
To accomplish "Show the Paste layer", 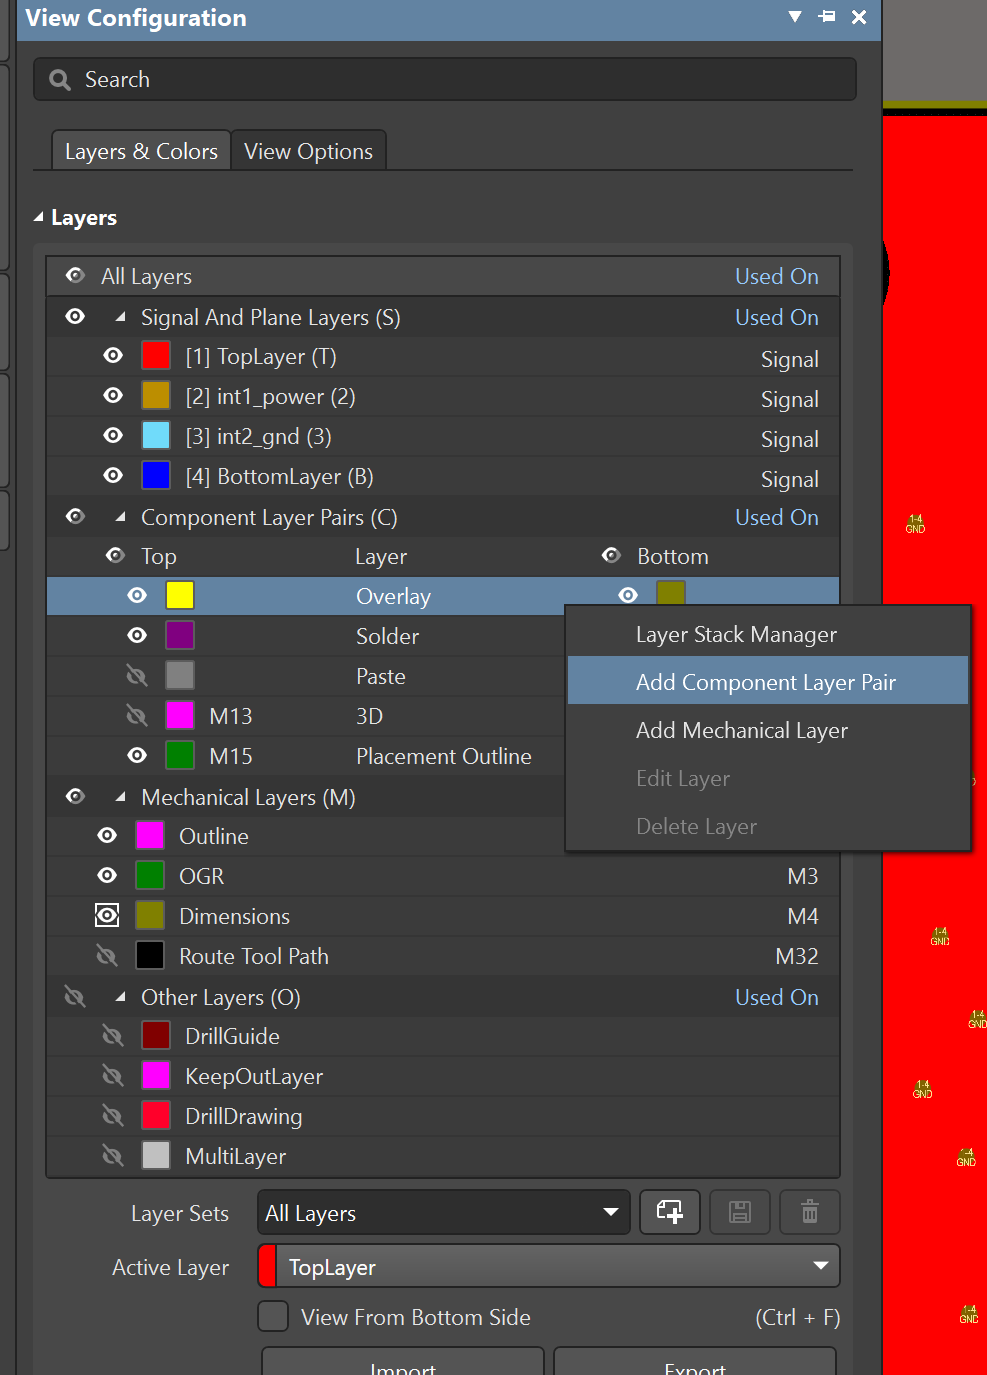I will coord(137,675).
